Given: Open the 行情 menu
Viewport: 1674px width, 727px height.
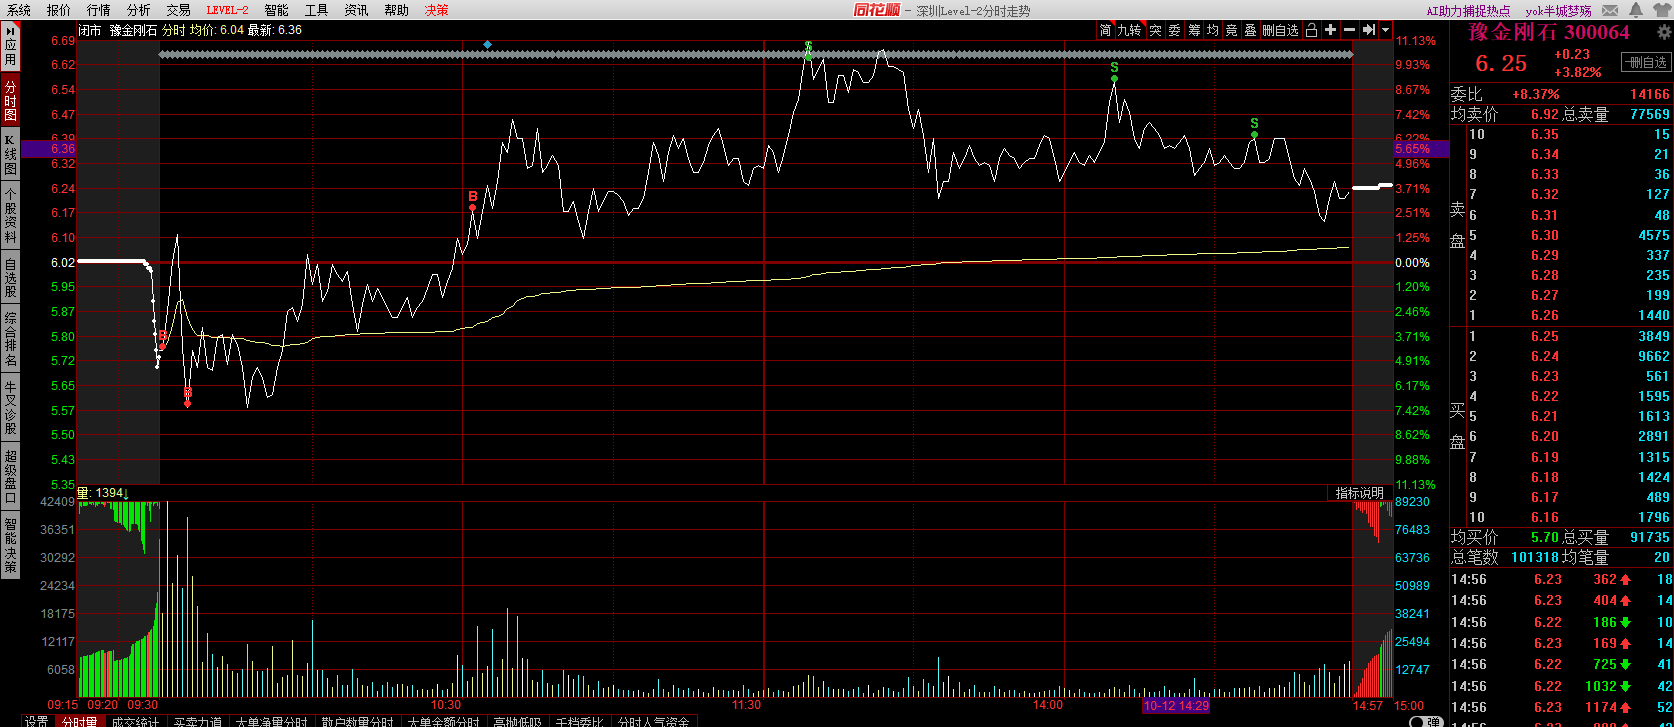Looking at the screenshot, I should [99, 10].
